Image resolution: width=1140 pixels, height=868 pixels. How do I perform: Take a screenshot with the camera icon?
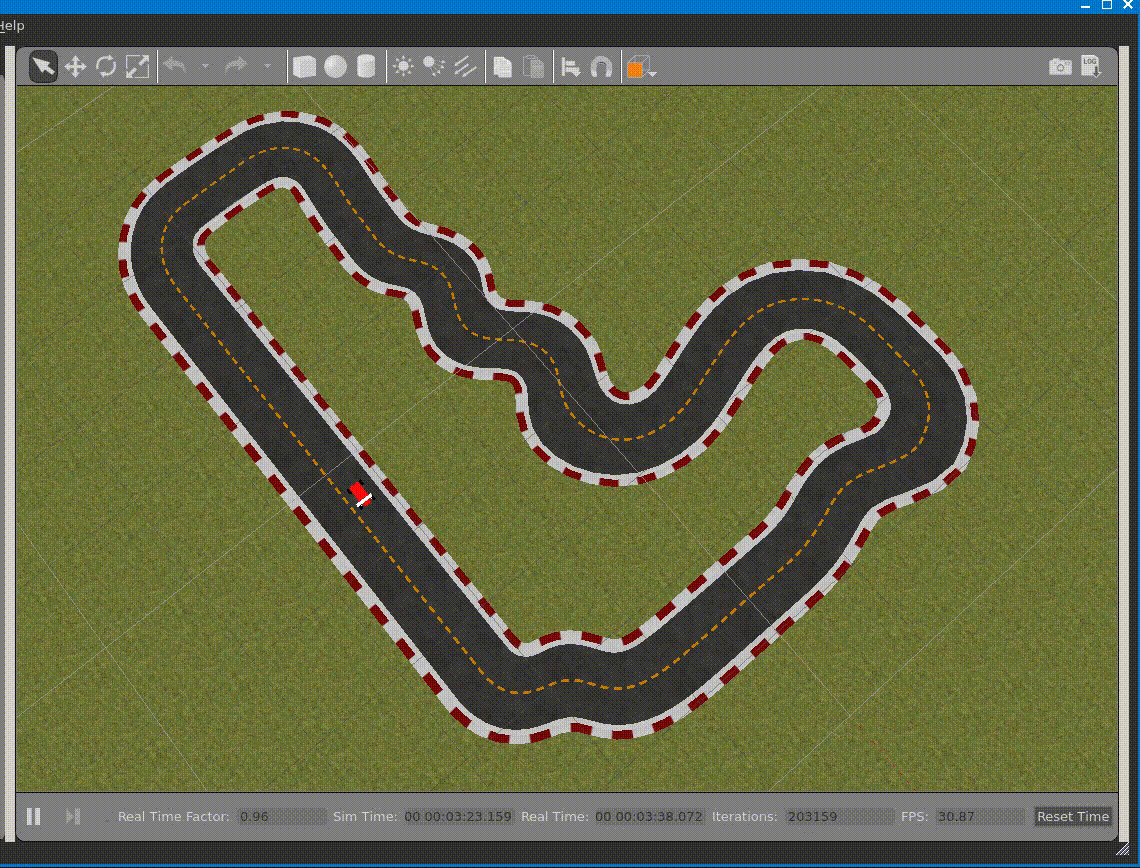point(1060,67)
